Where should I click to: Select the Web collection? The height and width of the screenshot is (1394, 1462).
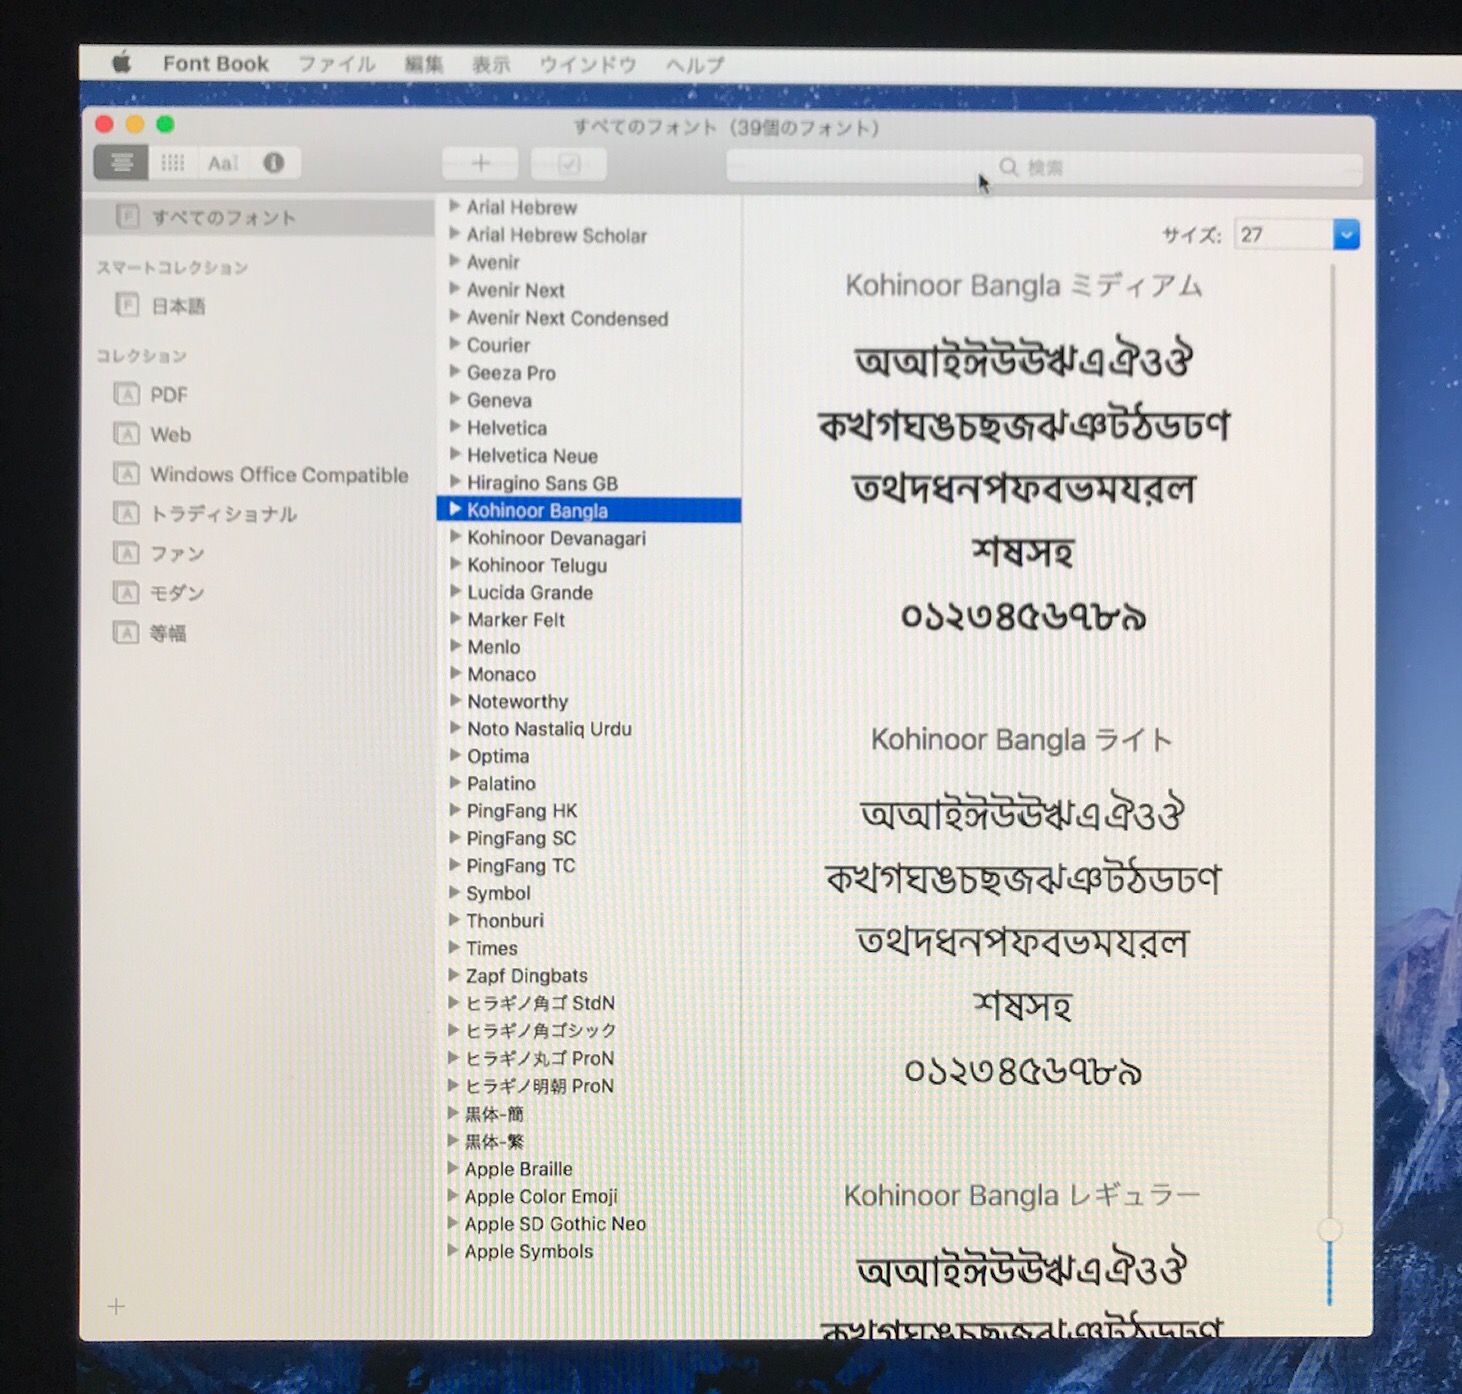(x=171, y=435)
